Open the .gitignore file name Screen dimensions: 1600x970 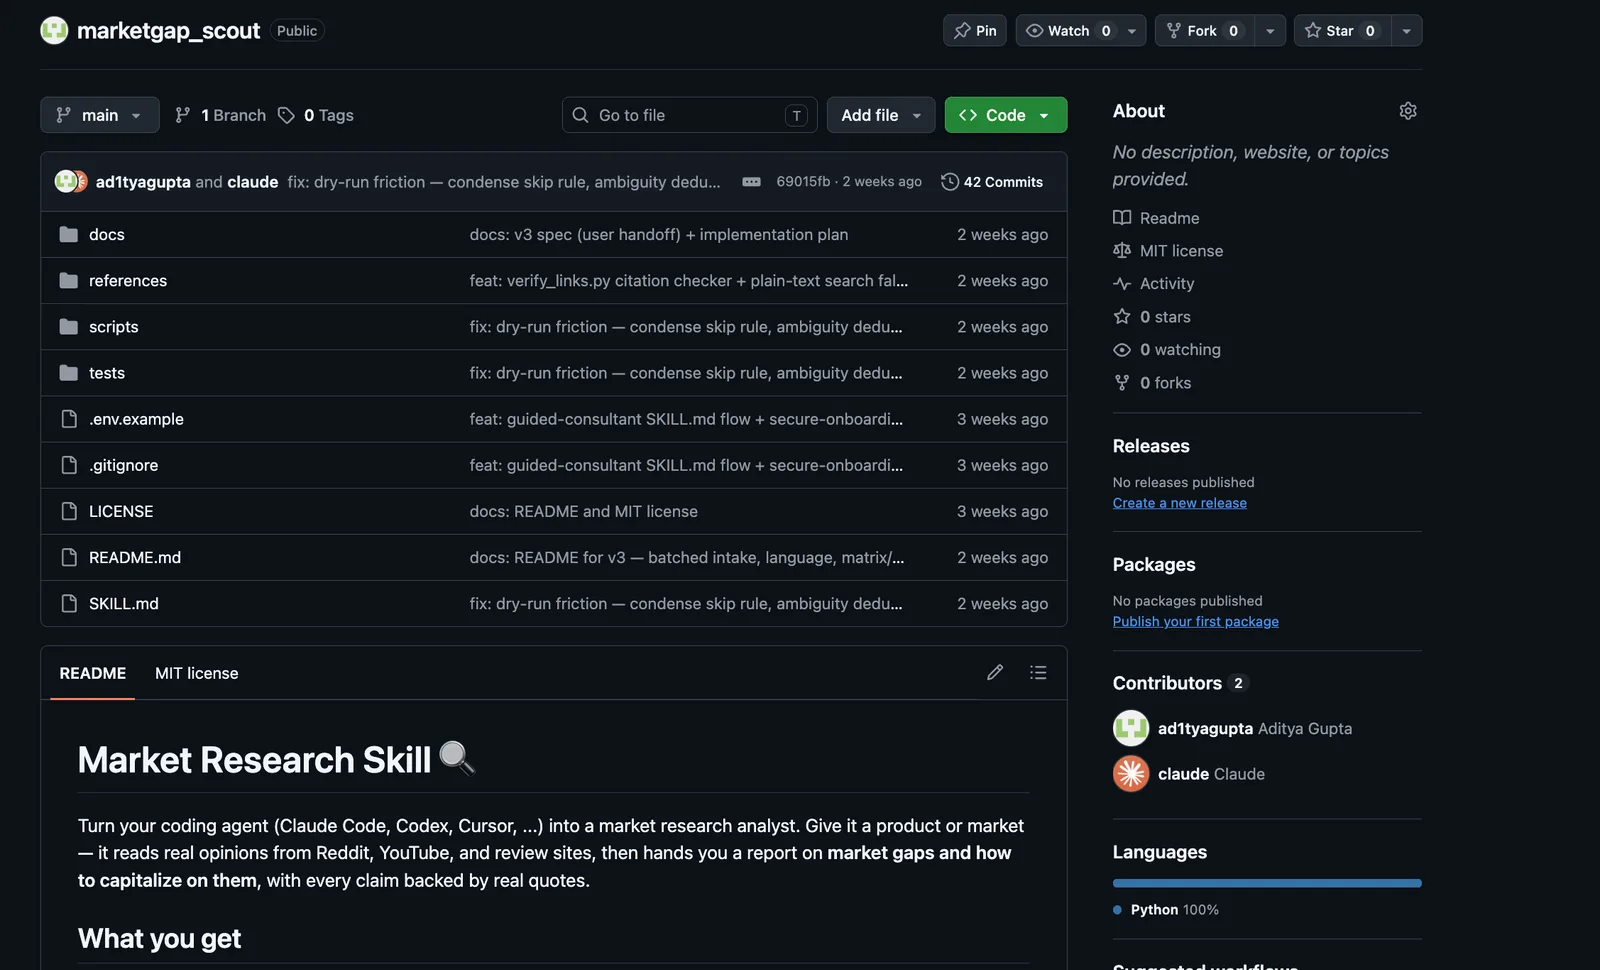coord(123,465)
